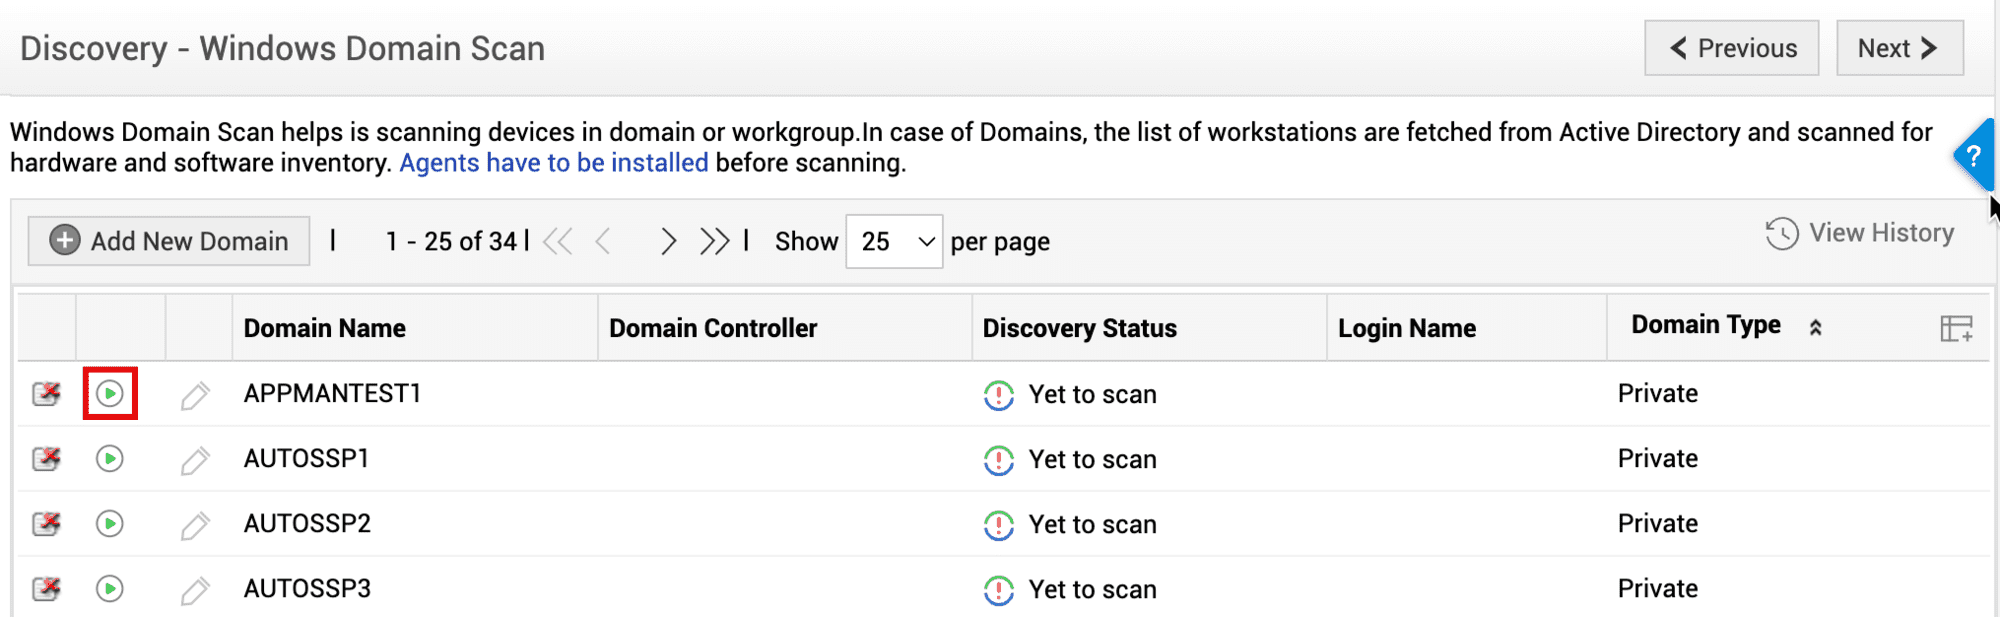The height and width of the screenshot is (617, 2000).
Task: Run scan on AUTOSSP1 domain
Action: tap(110, 459)
